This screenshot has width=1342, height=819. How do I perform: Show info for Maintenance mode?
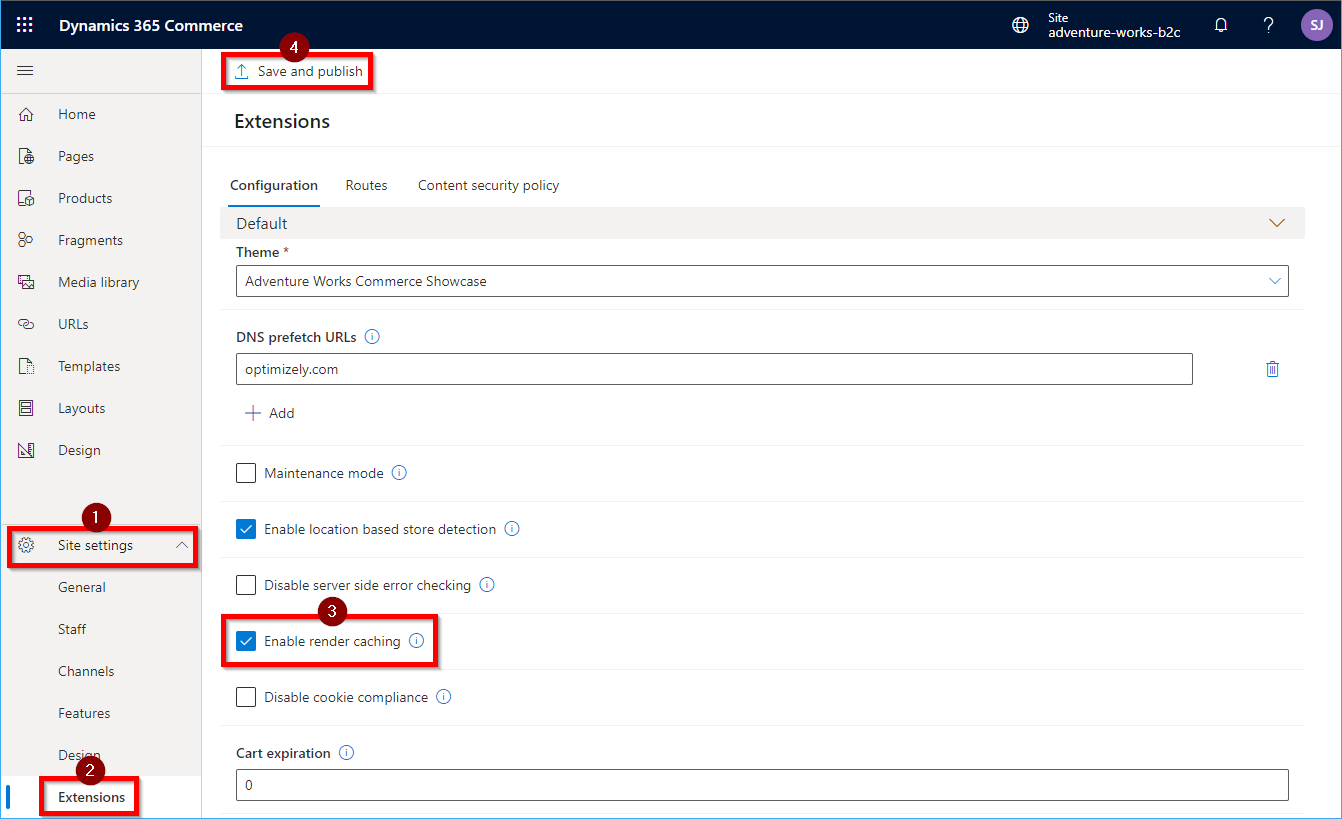pyautogui.click(x=399, y=473)
